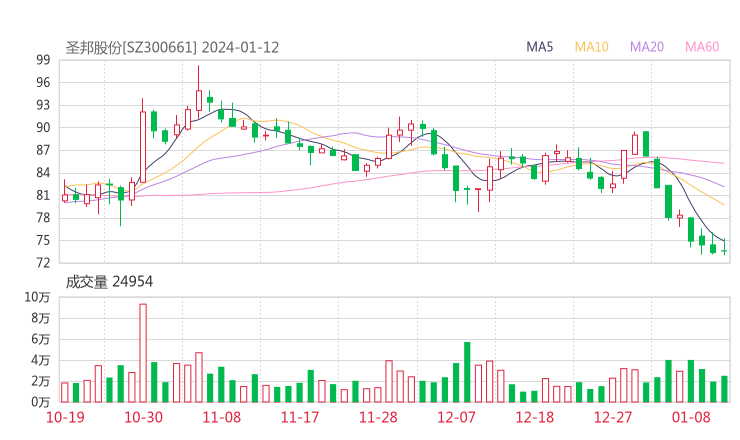740x440 pixels.
Task: Click the tallest volume bar above 10-30
Action: (143, 353)
